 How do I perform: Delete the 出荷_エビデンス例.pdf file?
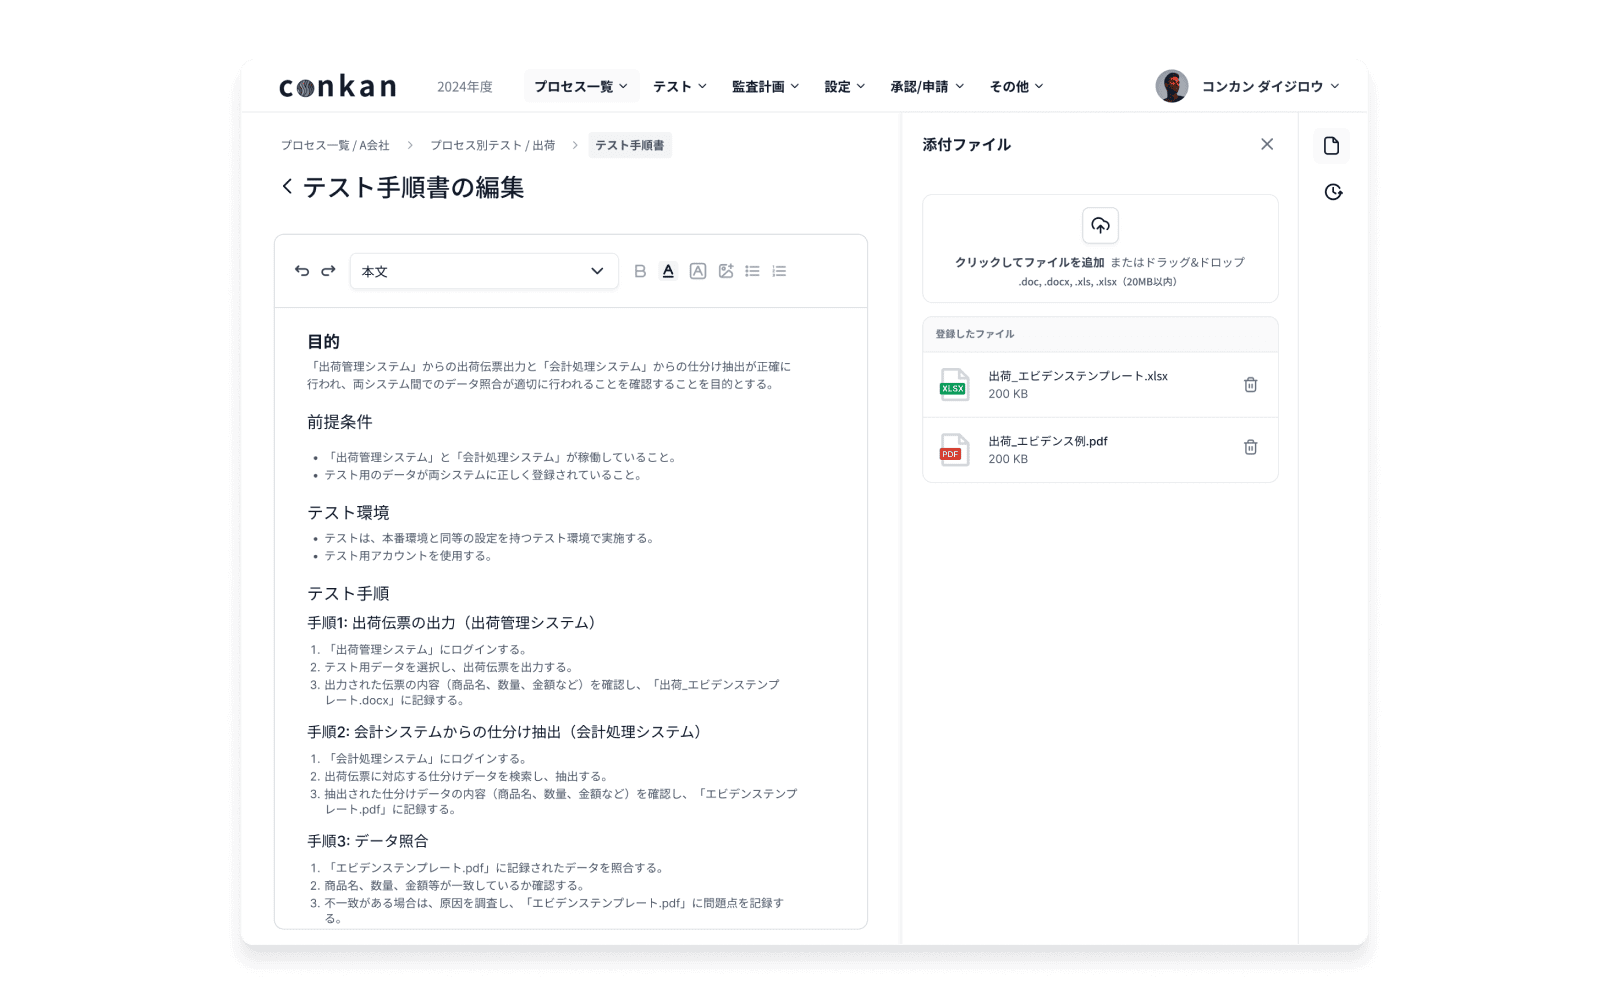(1250, 448)
